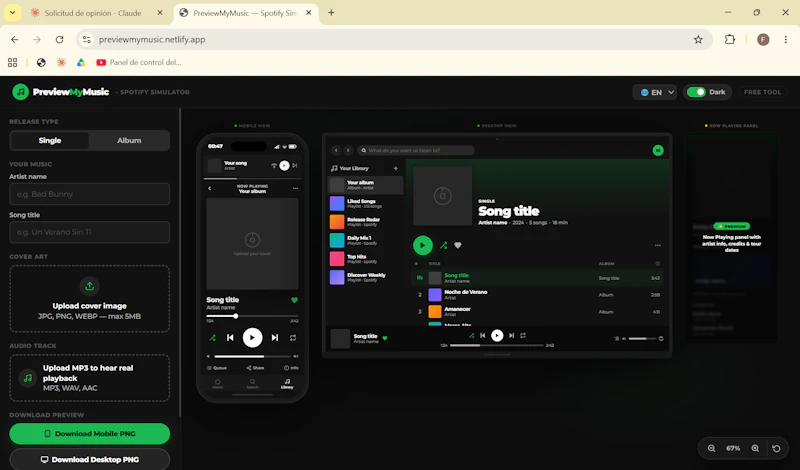800x470 pixels.
Task: Reload the browser page
Action: click(60, 39)
